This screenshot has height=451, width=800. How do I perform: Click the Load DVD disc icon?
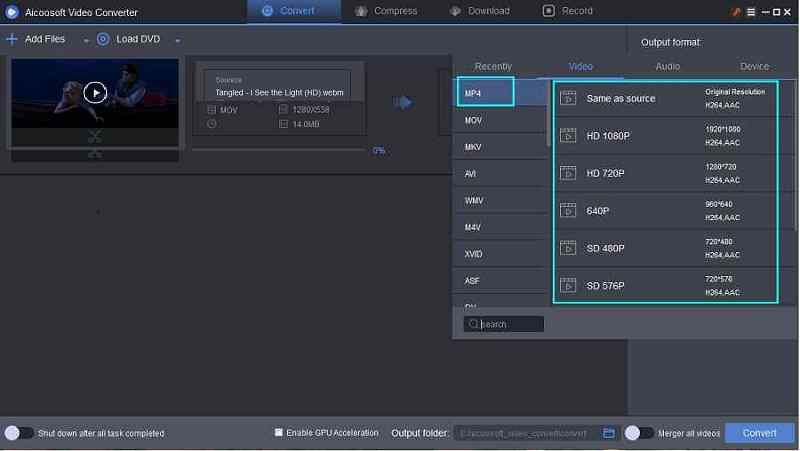(x=103, y=39)
